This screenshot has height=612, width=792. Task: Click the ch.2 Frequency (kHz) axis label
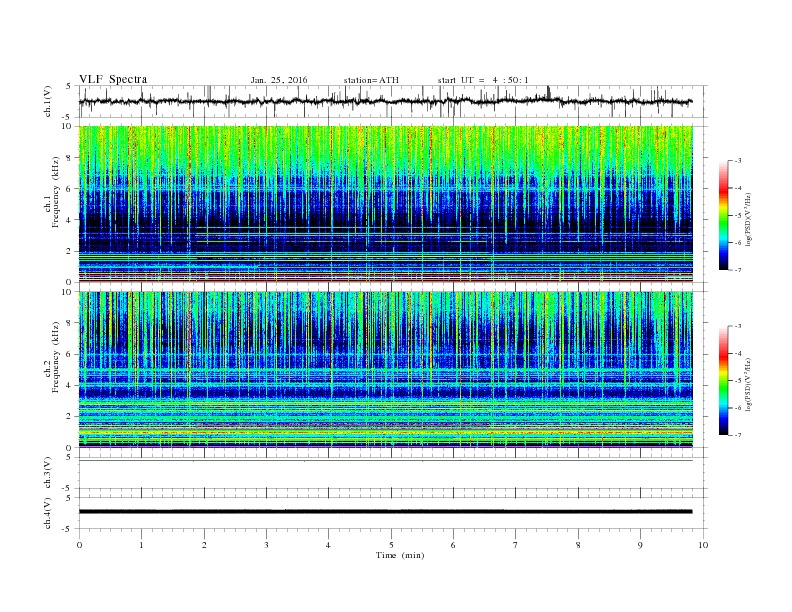tap(53, 357)
